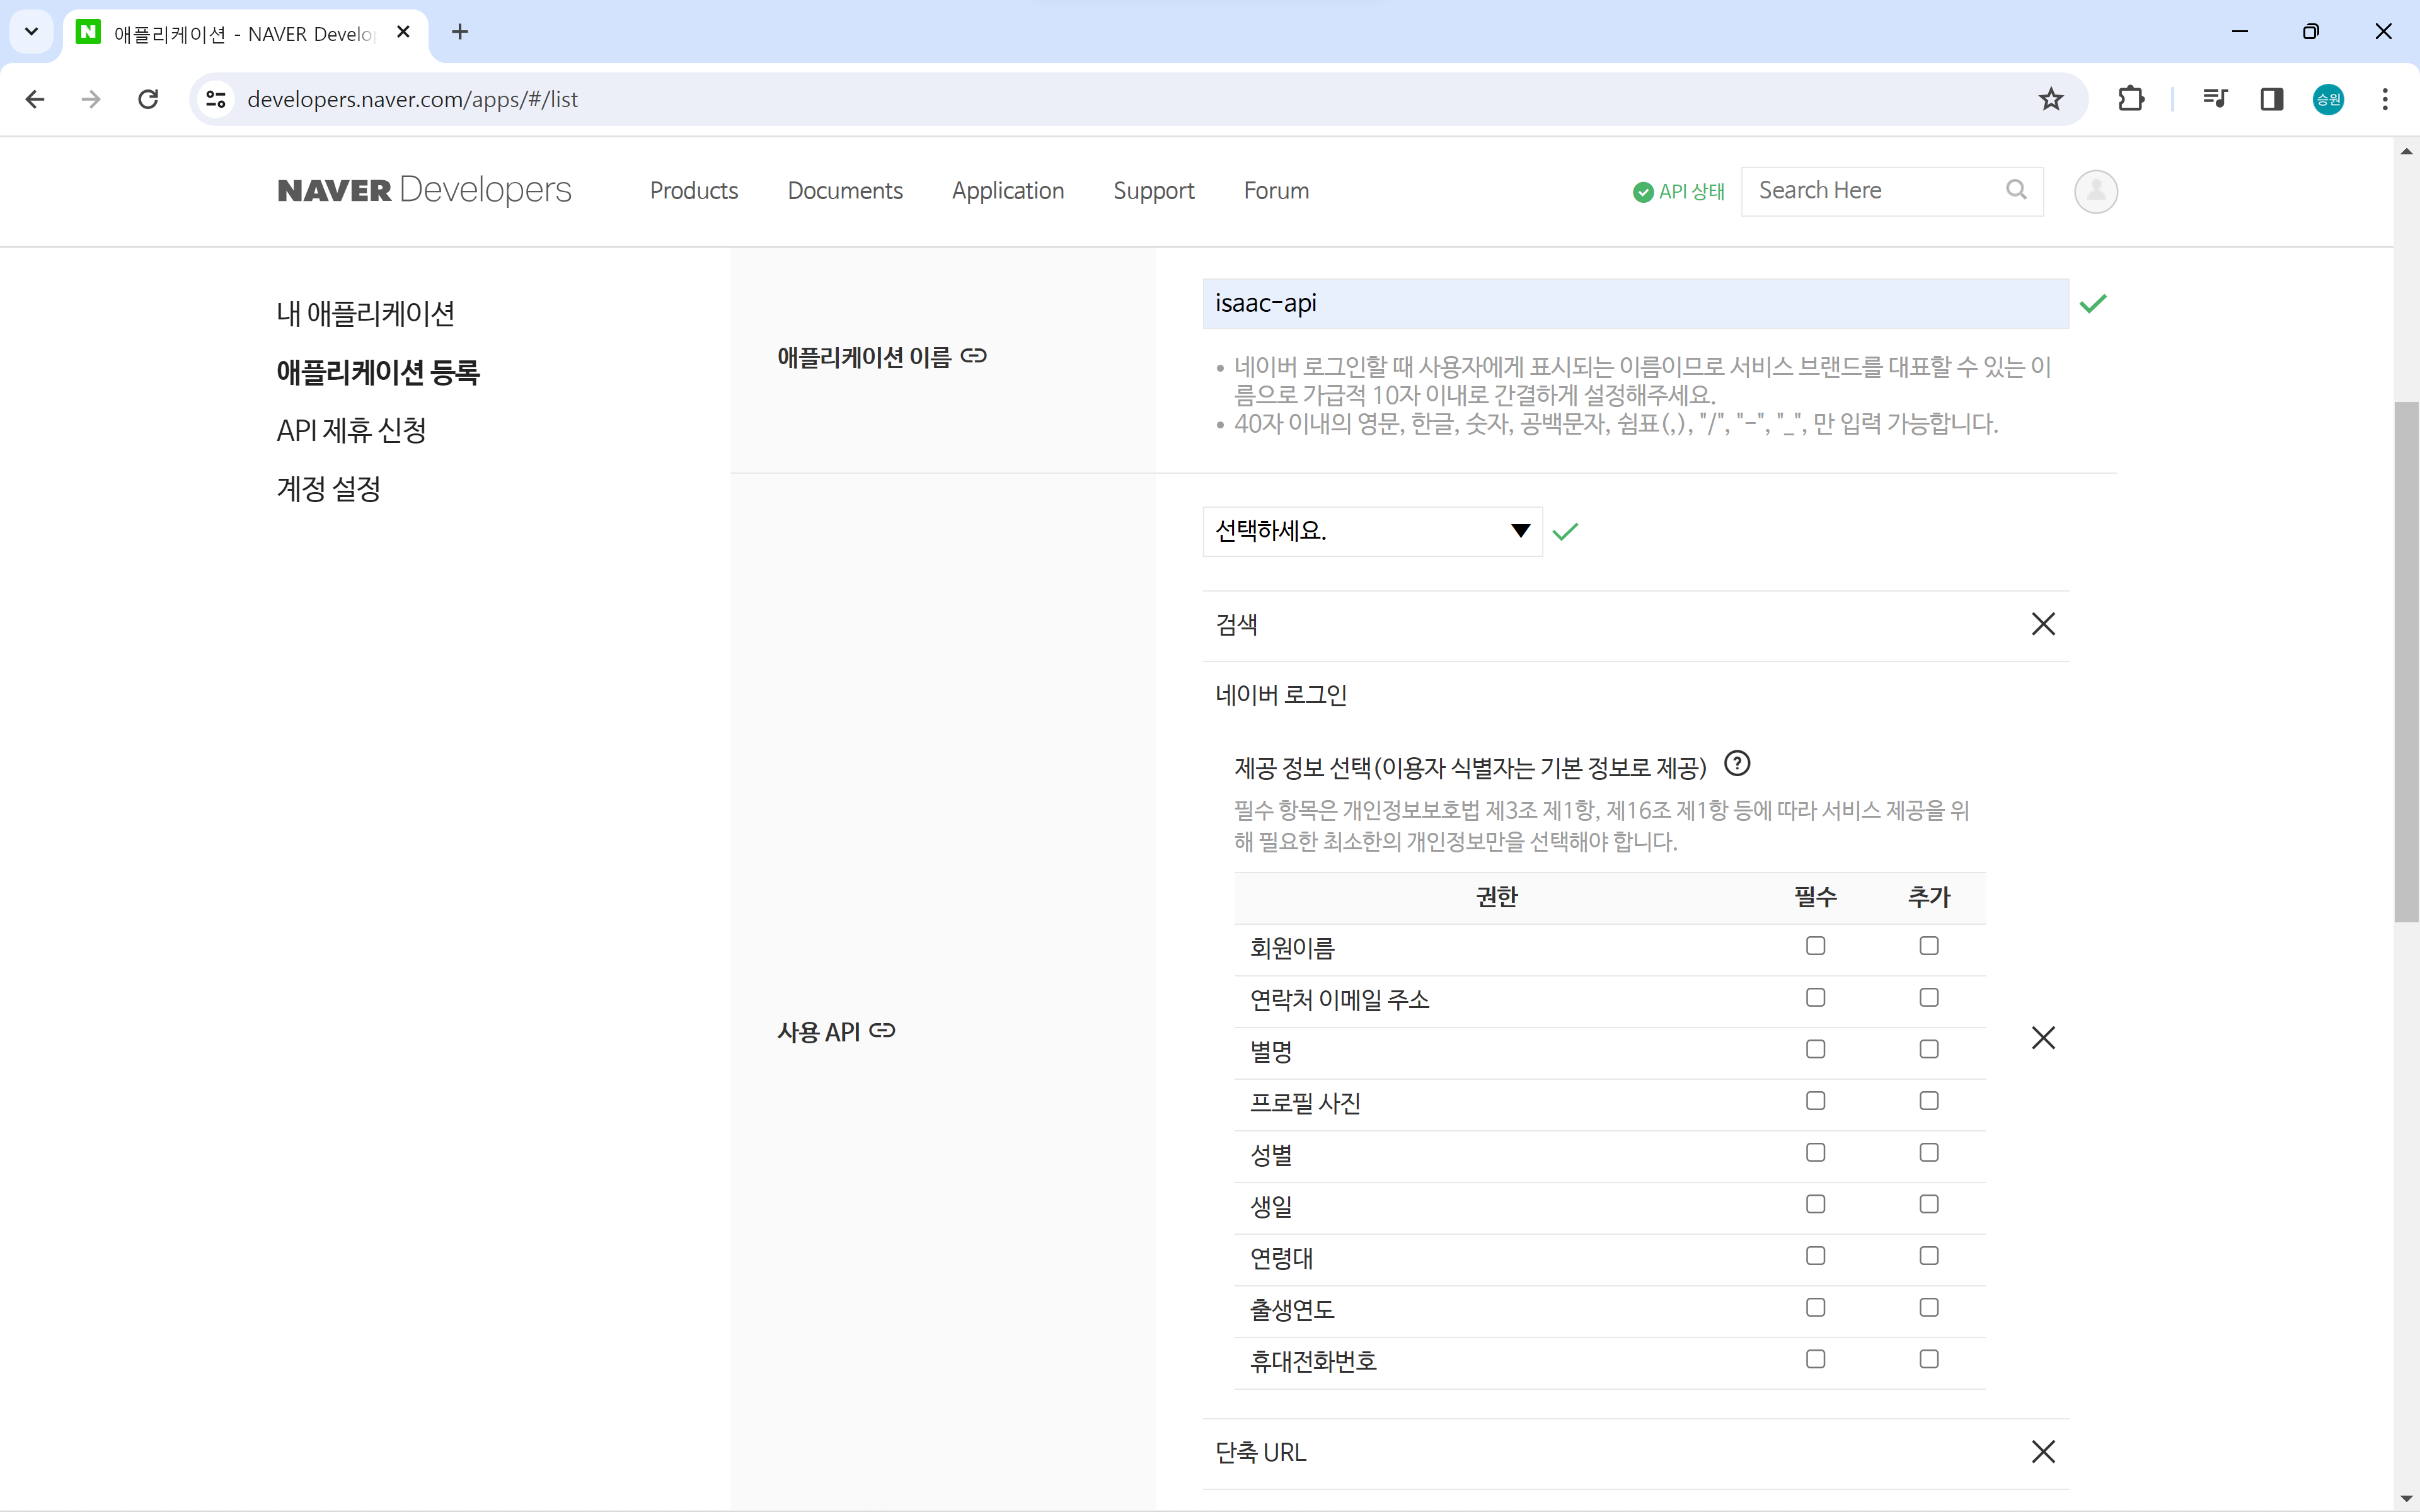Click the help question mark icon
Screen dimensions: 2420x1512
point(1737,764)
